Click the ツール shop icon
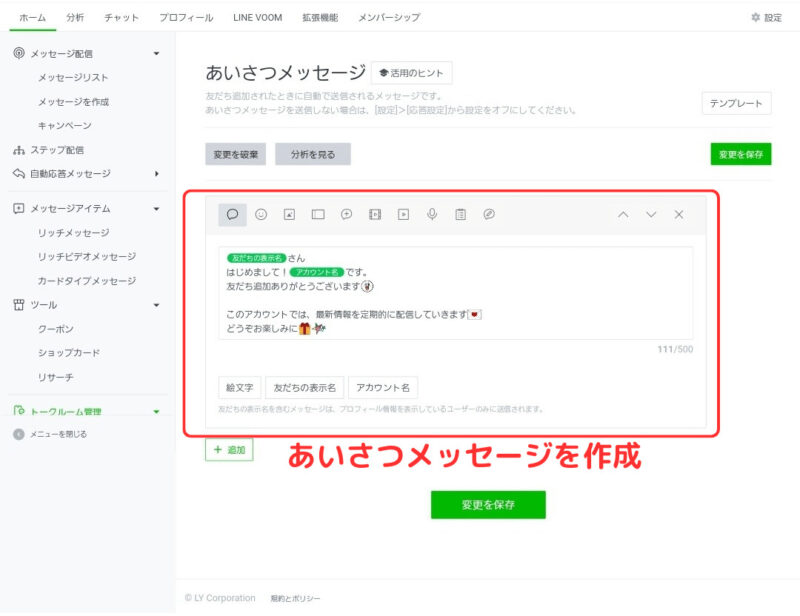This screenshot has height=616, width=800. tap(19, 305)
